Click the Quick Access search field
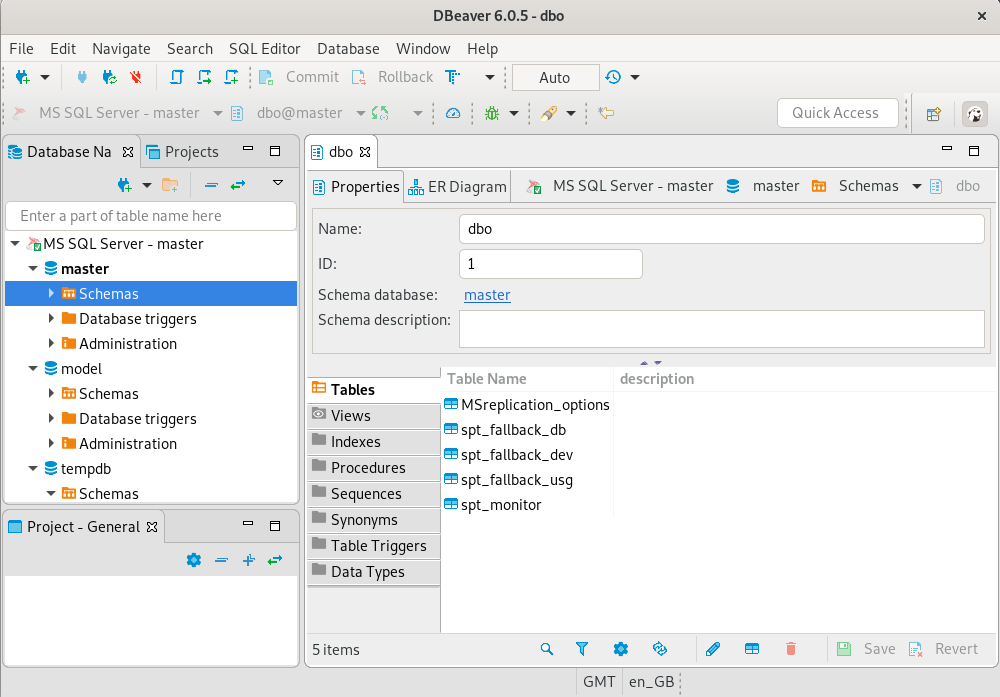 tap(837, 113)
